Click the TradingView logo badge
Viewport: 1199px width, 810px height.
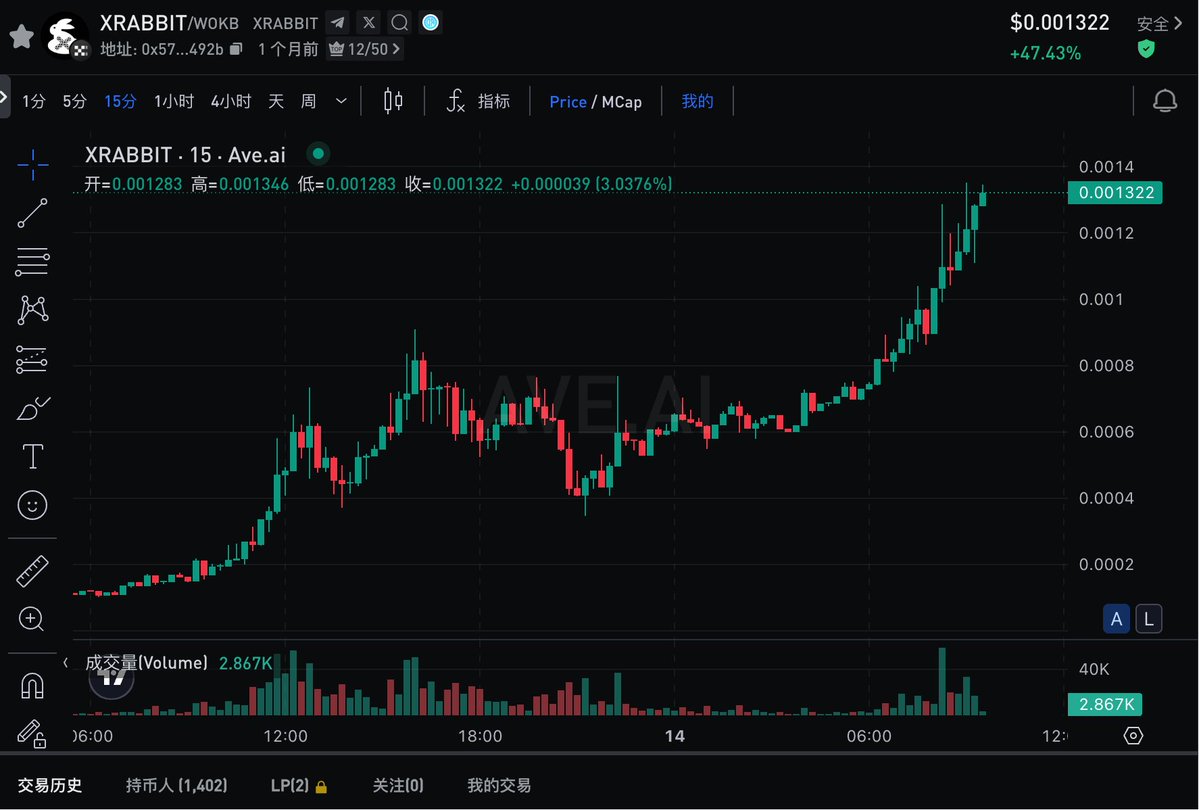click(112, 678)
